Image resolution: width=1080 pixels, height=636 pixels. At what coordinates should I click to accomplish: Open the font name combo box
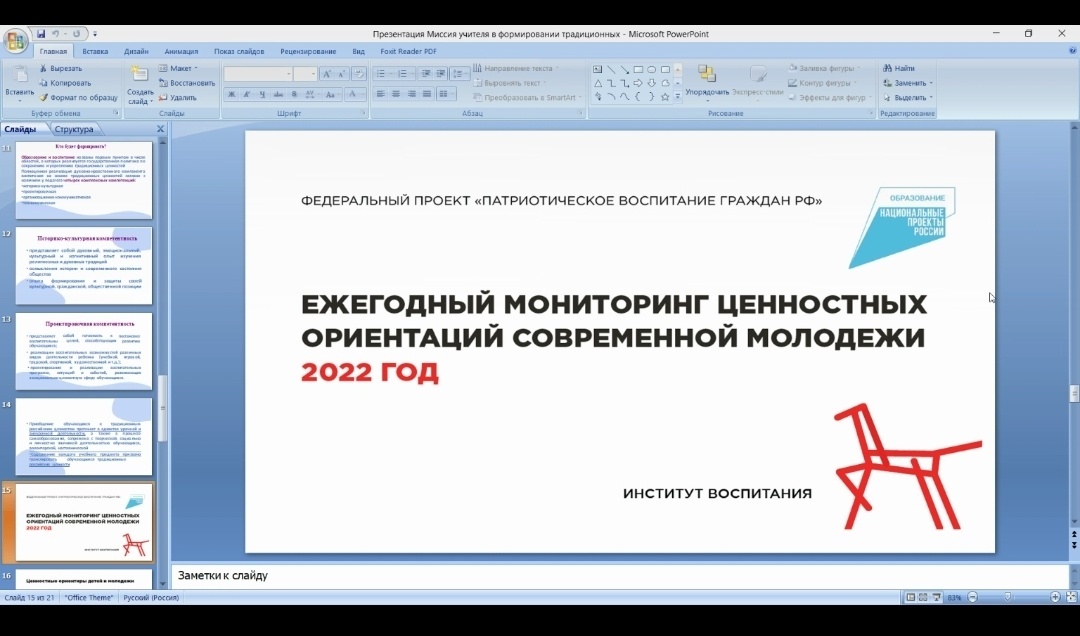[258, 74]
